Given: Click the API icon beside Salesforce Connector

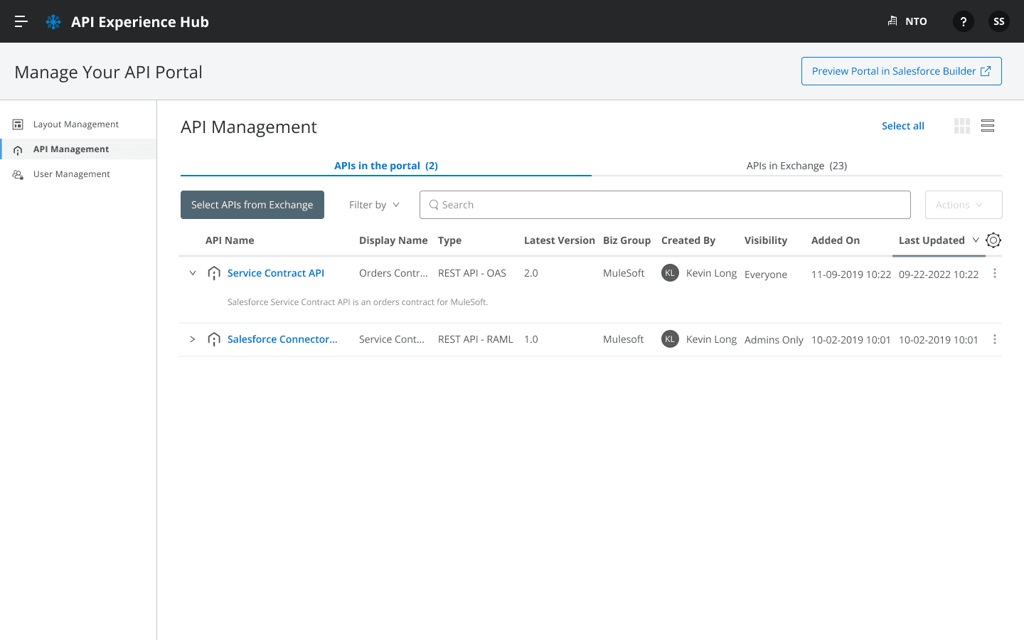Looking at the screenshot, I should 214,340.
